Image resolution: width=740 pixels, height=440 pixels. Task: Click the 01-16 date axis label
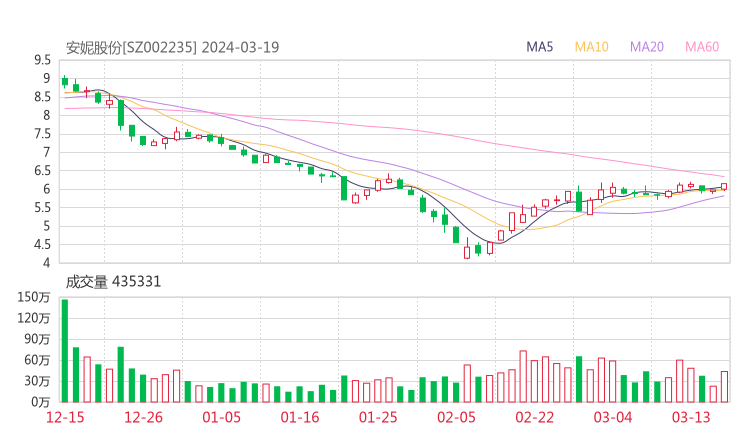pos(300,417)
